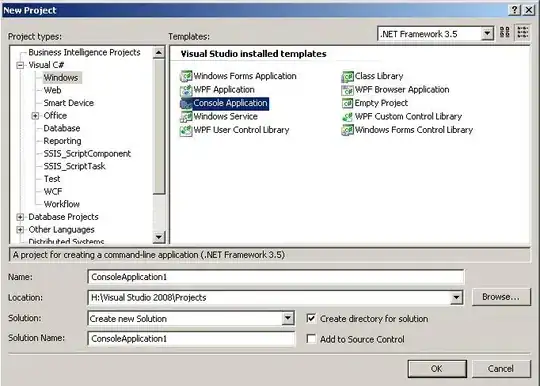Click the WPF Custom Control Library label
Viewport: 540px width, 386px height.
[x=408, y=117]
